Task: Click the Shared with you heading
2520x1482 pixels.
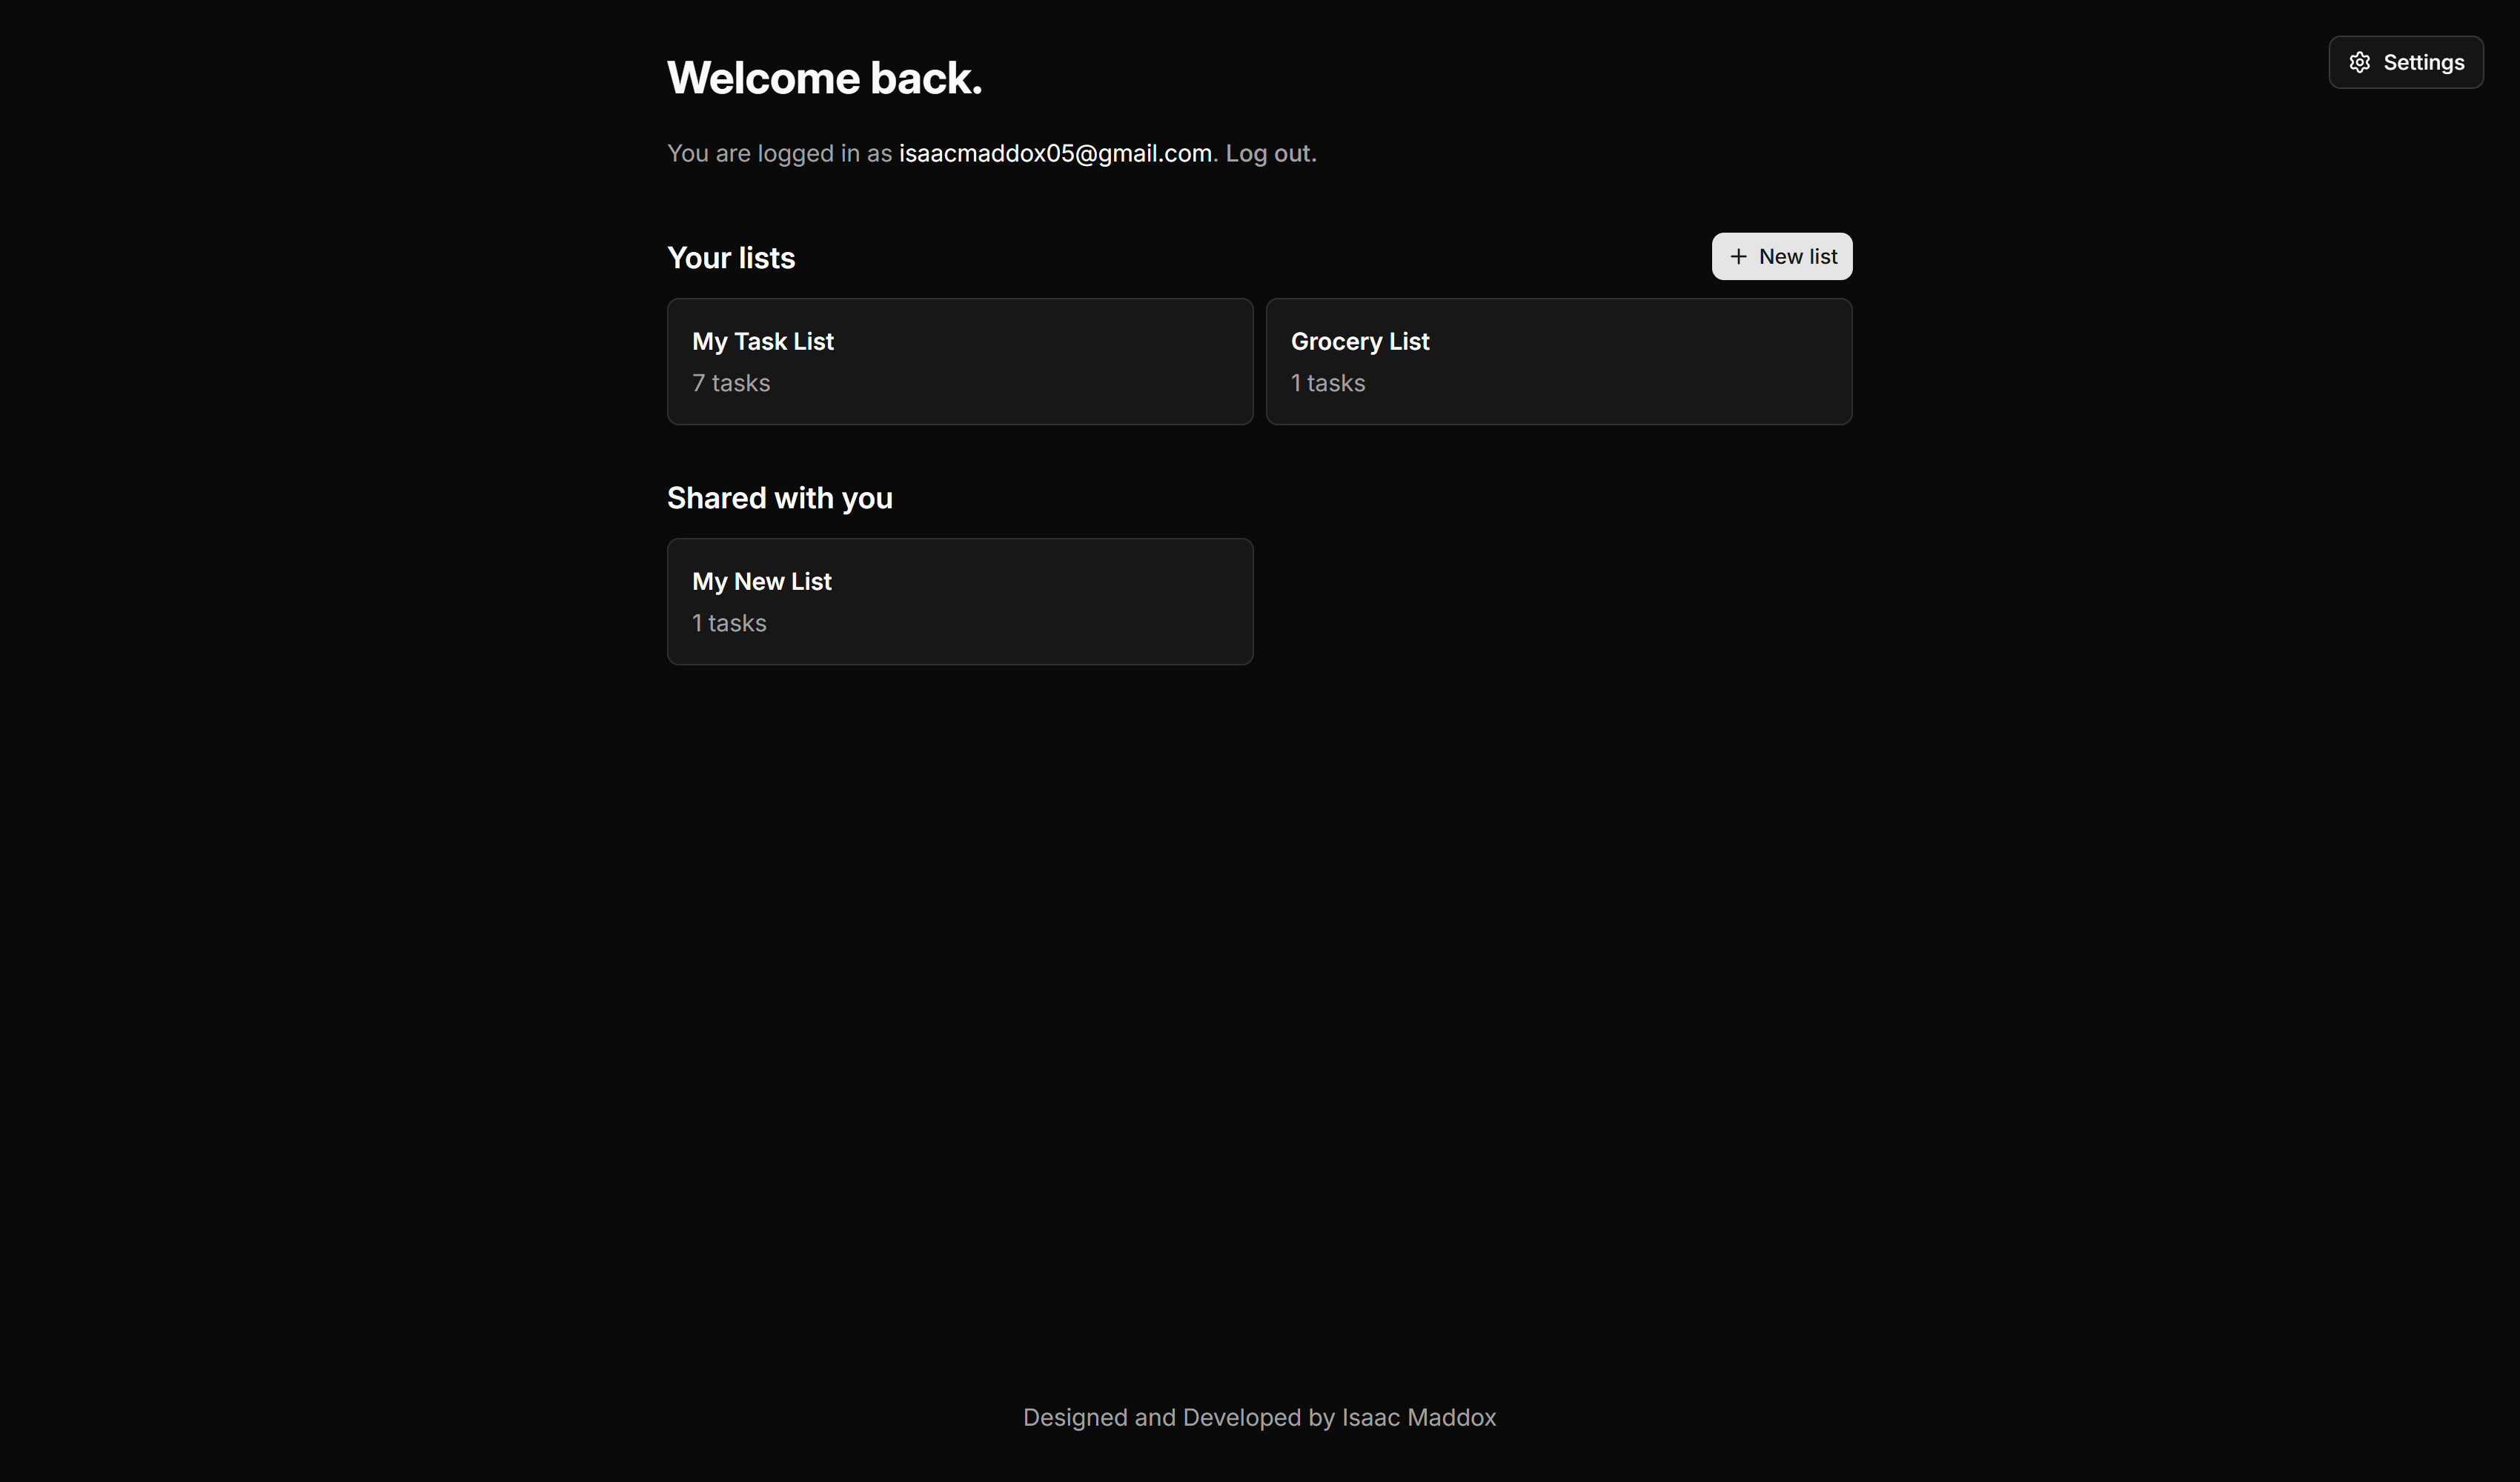Action: tap(780, 497)
